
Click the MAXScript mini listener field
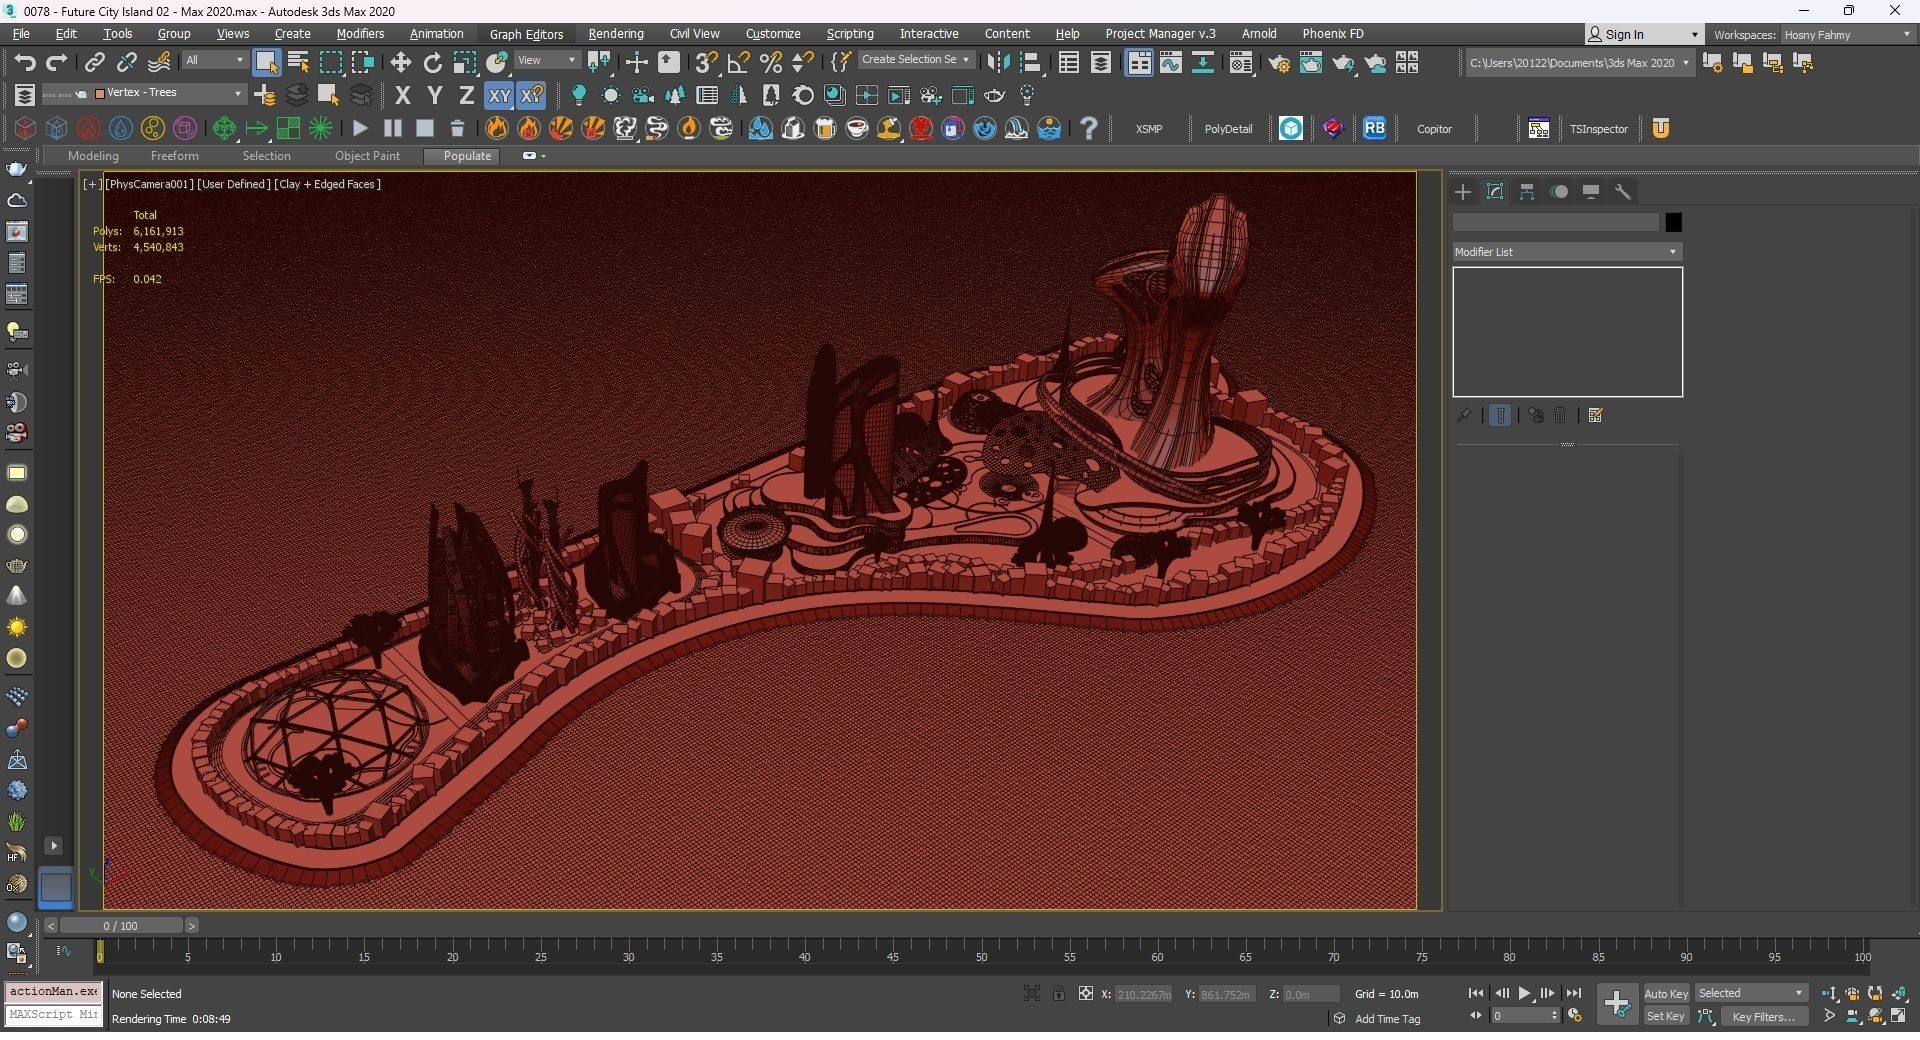[x=54, y=1015]
